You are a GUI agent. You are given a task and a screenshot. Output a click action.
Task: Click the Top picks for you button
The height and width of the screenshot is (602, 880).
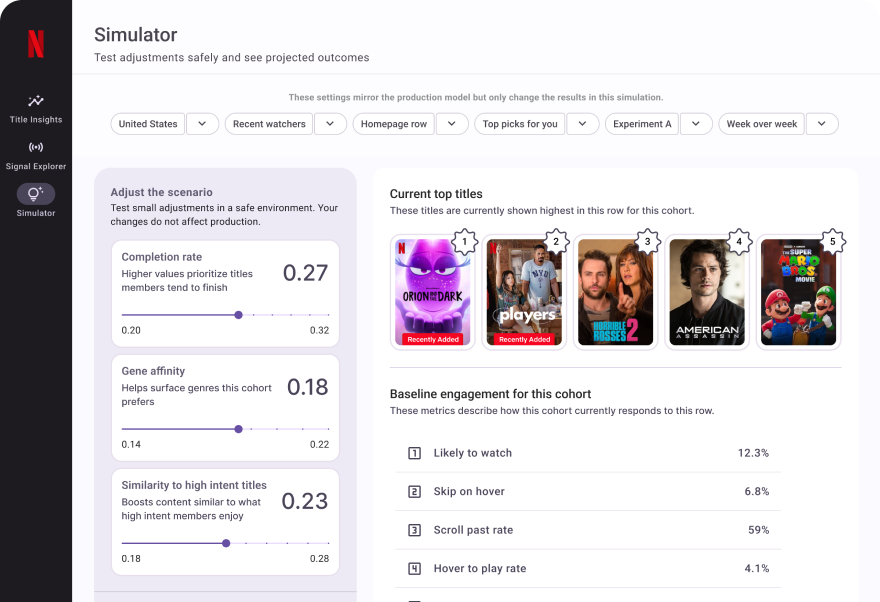point(520,124)
